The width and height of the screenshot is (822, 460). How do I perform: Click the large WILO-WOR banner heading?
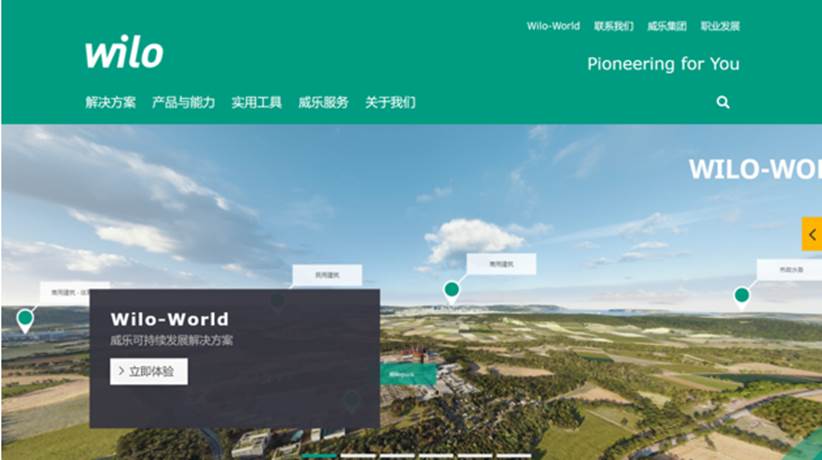755,169
